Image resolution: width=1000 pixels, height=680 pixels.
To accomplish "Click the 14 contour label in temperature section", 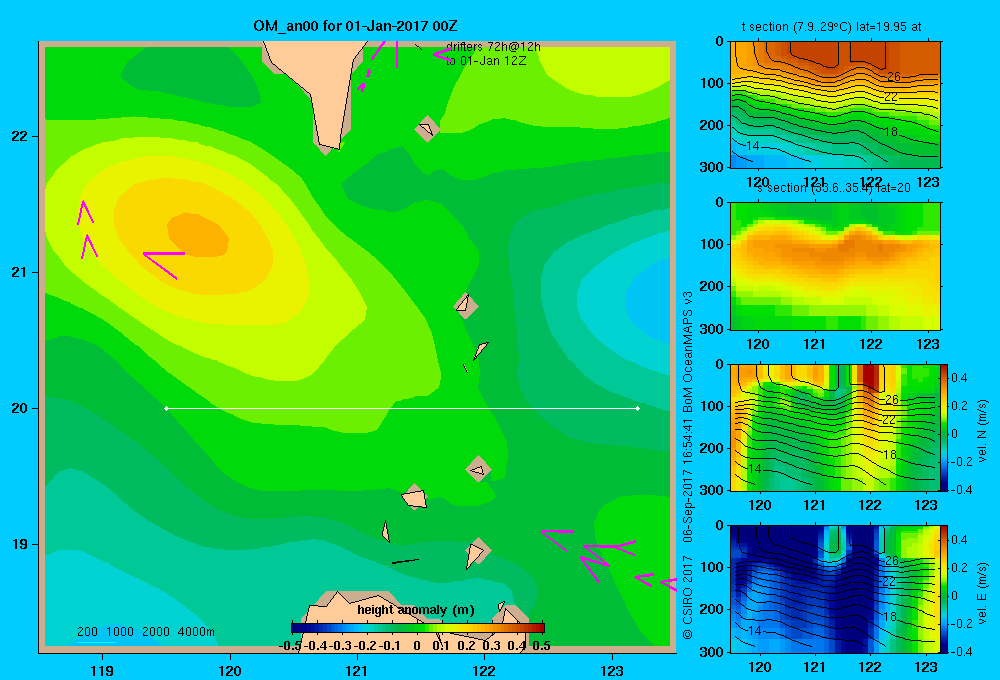I will [x=753, y=145].
